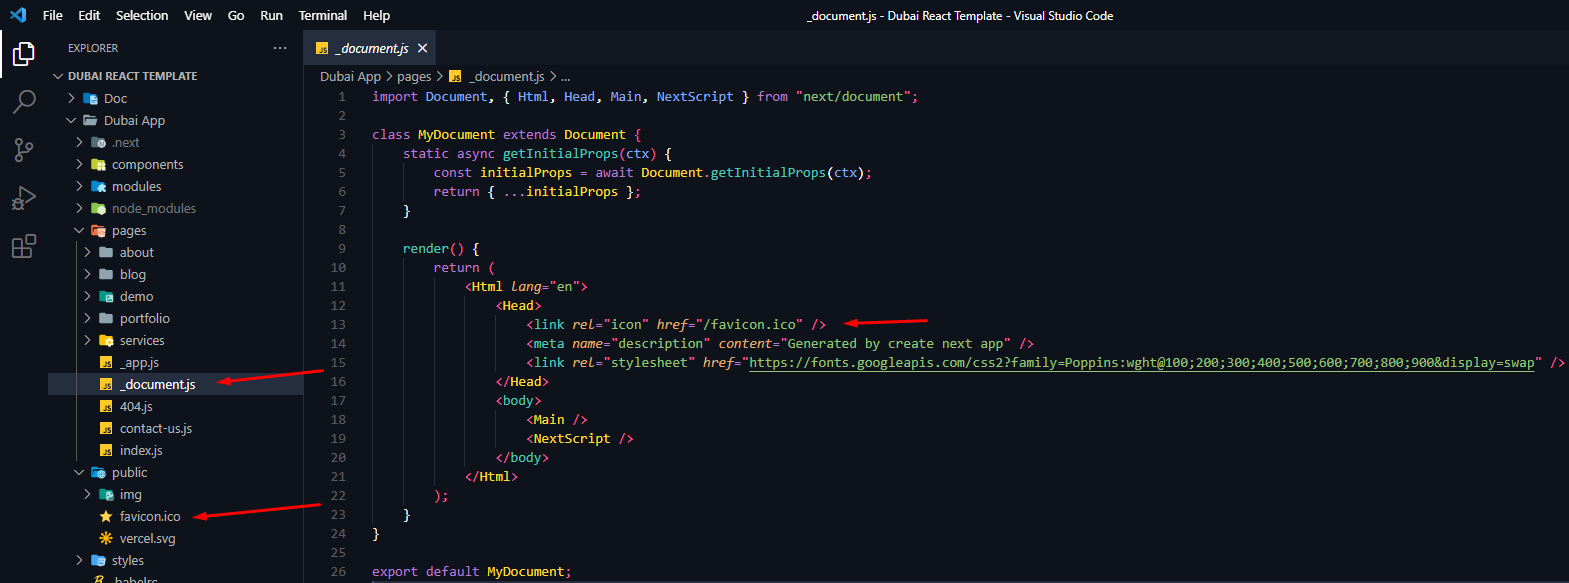This screenshot has width=1569, height=583.
Task: Click the JS icon of _app.js
Action: 106,363
